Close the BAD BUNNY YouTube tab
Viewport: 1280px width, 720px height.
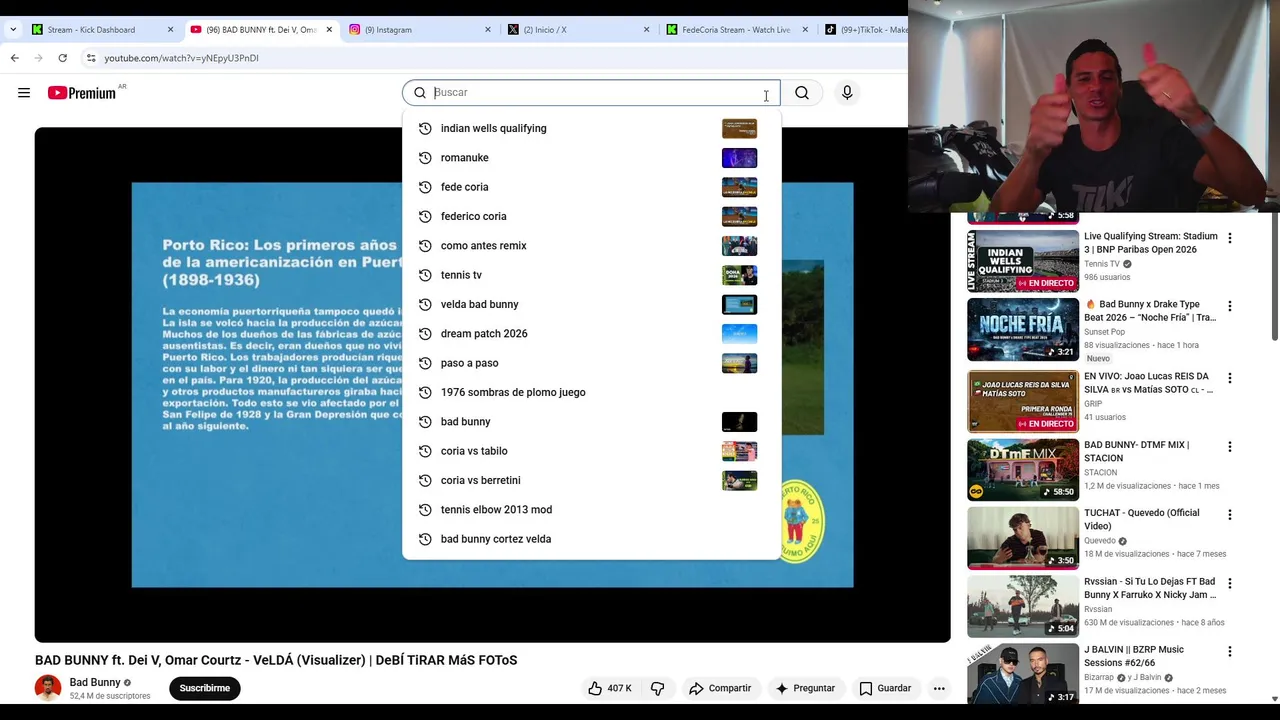click(x=329, y=30)
